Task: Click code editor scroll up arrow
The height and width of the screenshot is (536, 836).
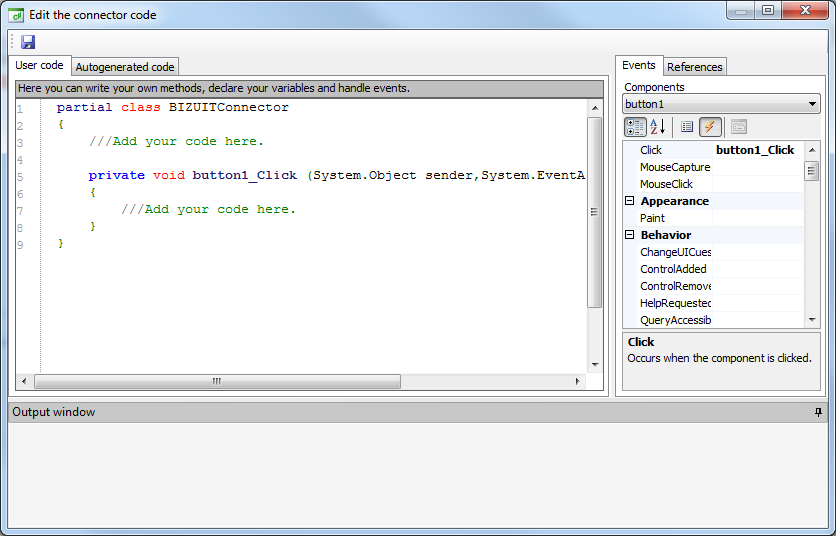Action: pos(595,108)
